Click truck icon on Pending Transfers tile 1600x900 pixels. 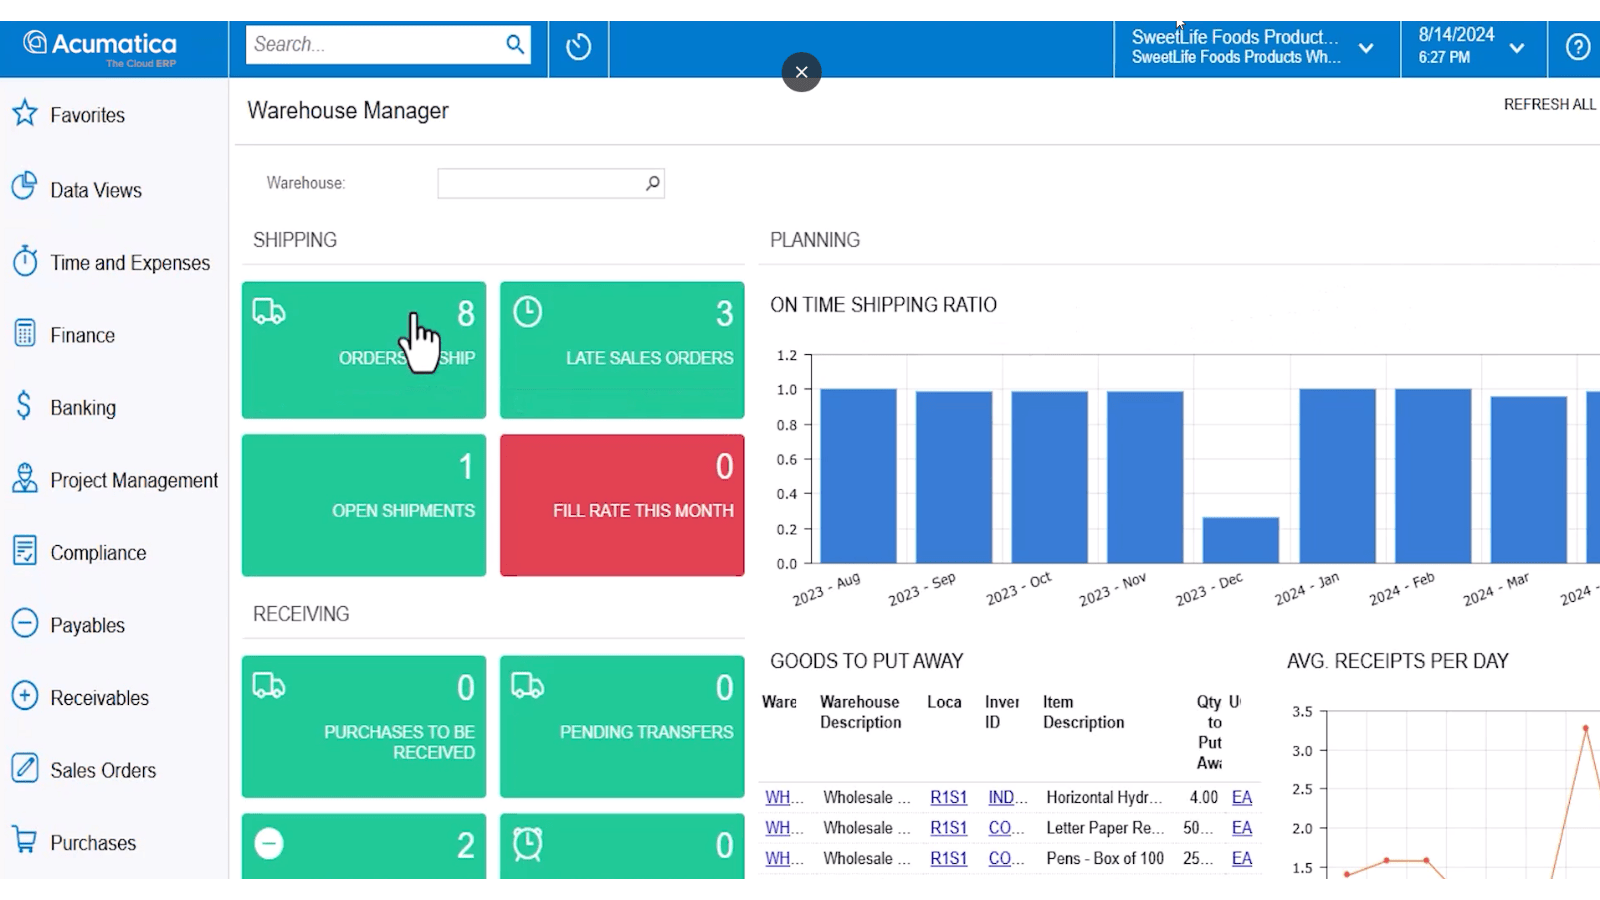click(x=528, y=686)
